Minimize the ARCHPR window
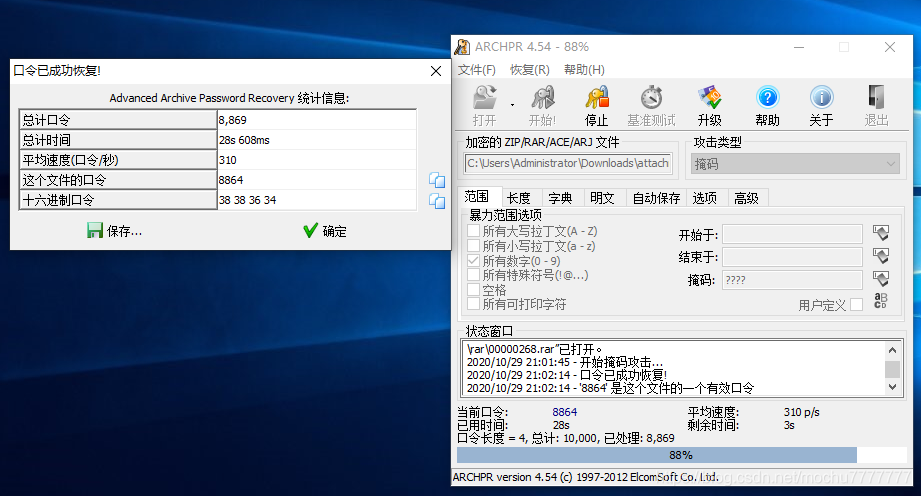This screenshot has height=496, width=921. (x=799, y=47)
